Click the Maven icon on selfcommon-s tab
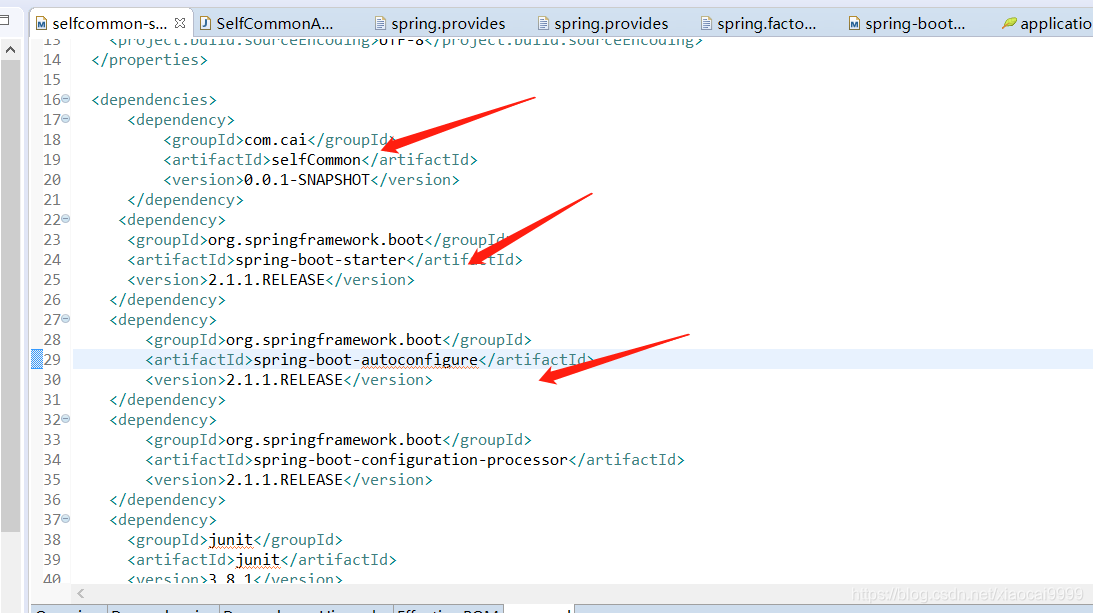Screen dimensions: 1093x613 41,22
